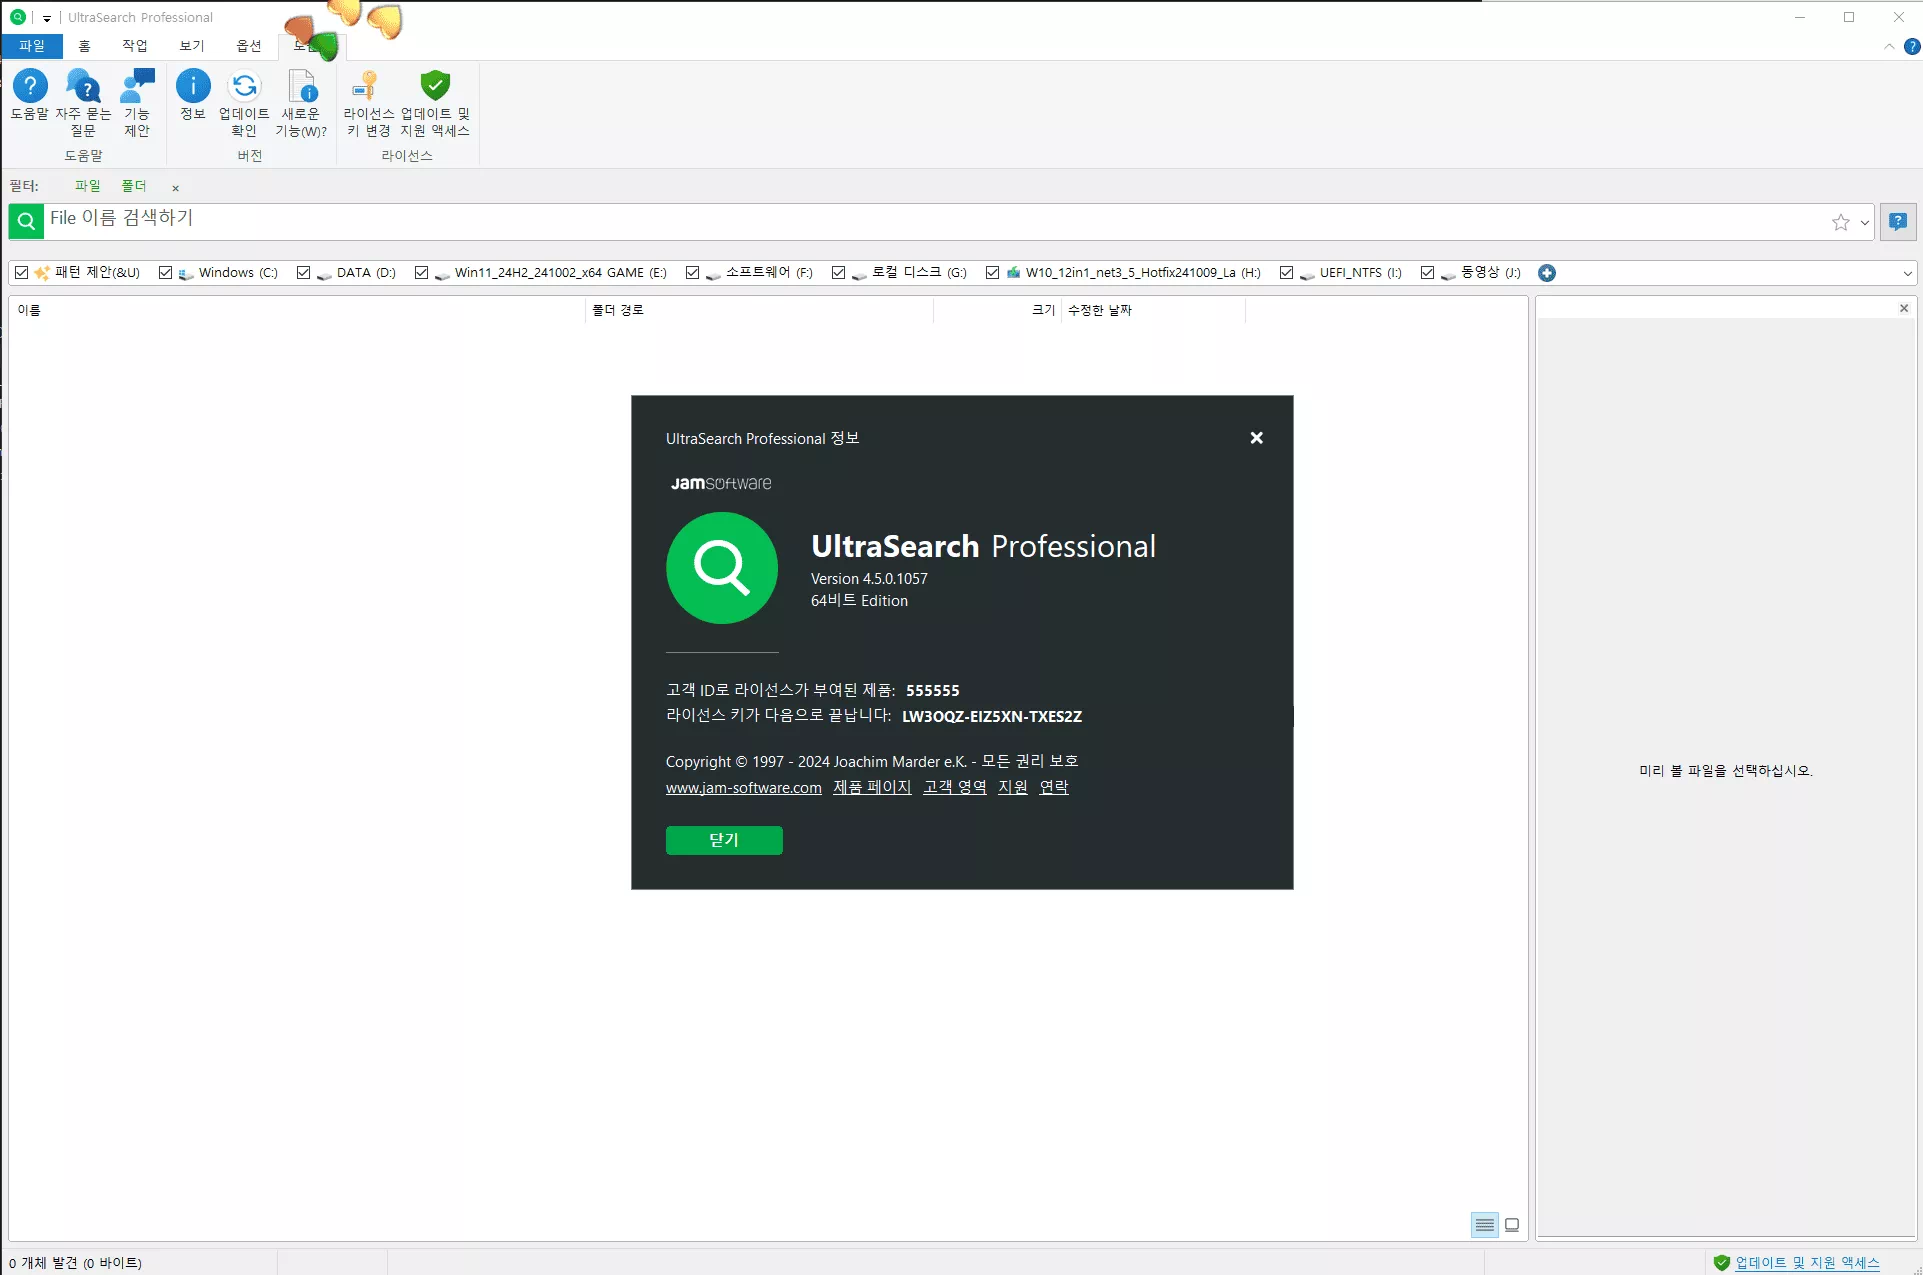
Task: Click the green 닫기 button
Action: 724,840
